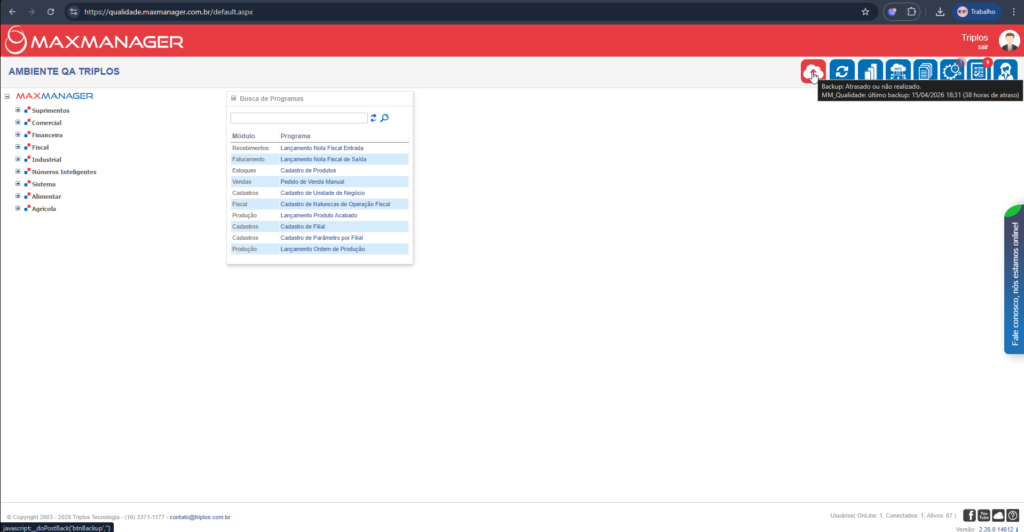Open the 'Fale conosco' online chat tab
1024x532 pixels.
pyautogui.click(x=1015, y=280)
